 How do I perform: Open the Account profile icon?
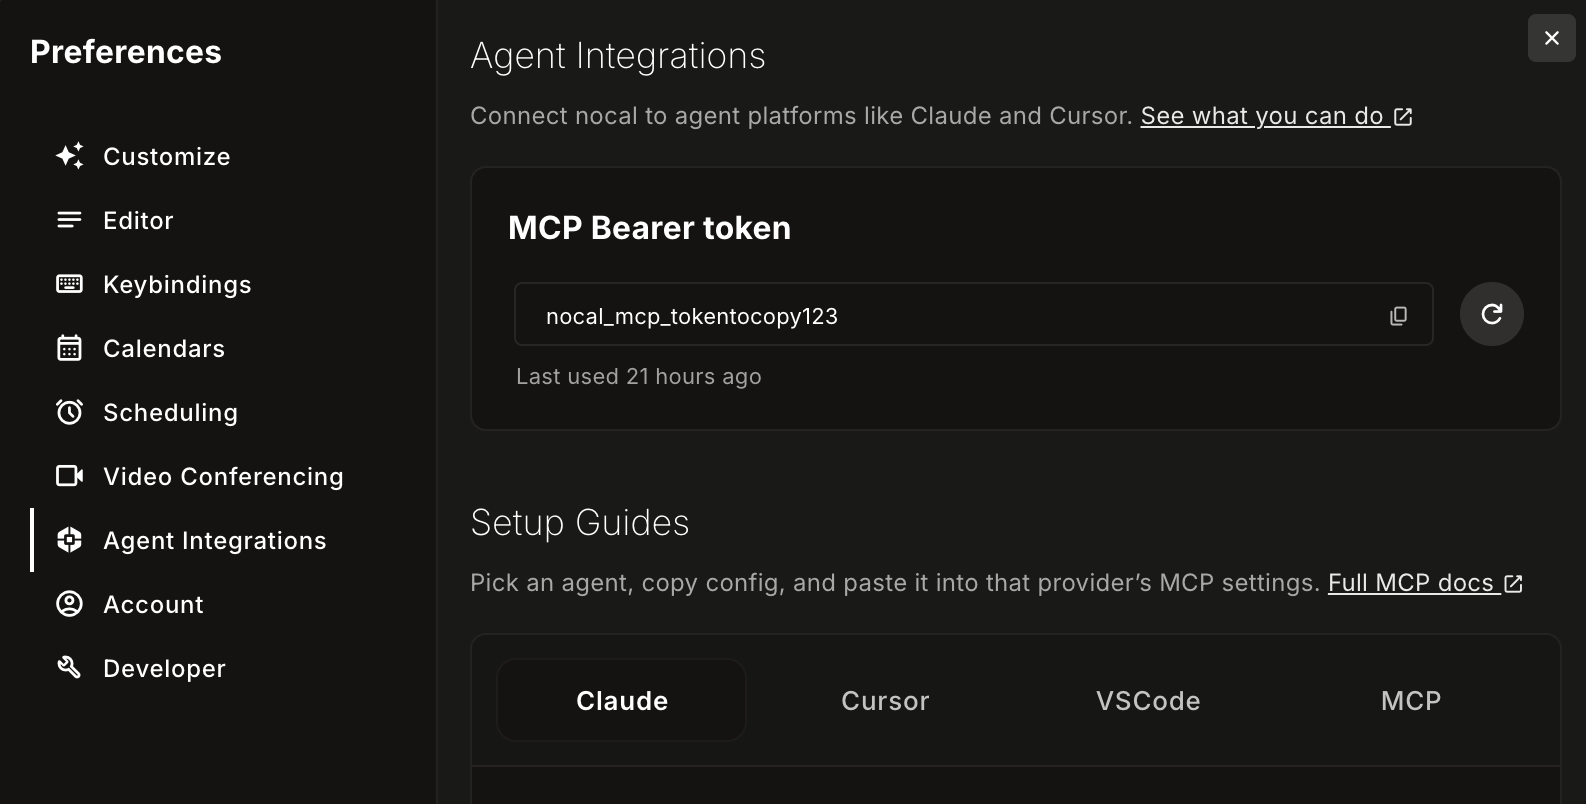click(68, 604)
